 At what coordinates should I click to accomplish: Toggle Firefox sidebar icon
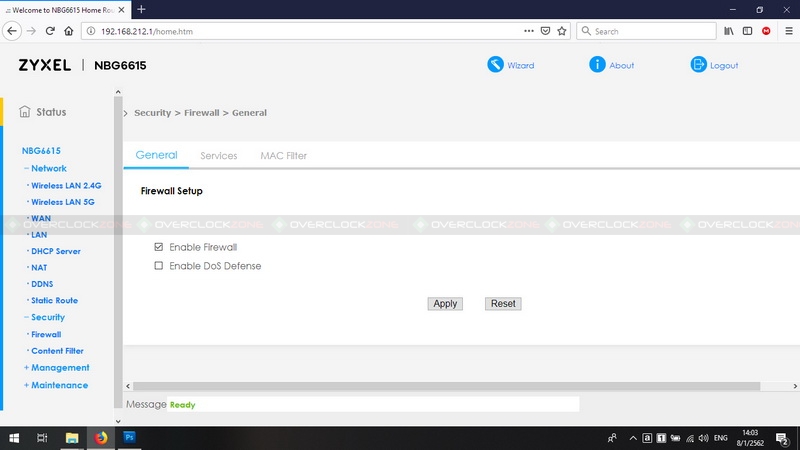747,31
